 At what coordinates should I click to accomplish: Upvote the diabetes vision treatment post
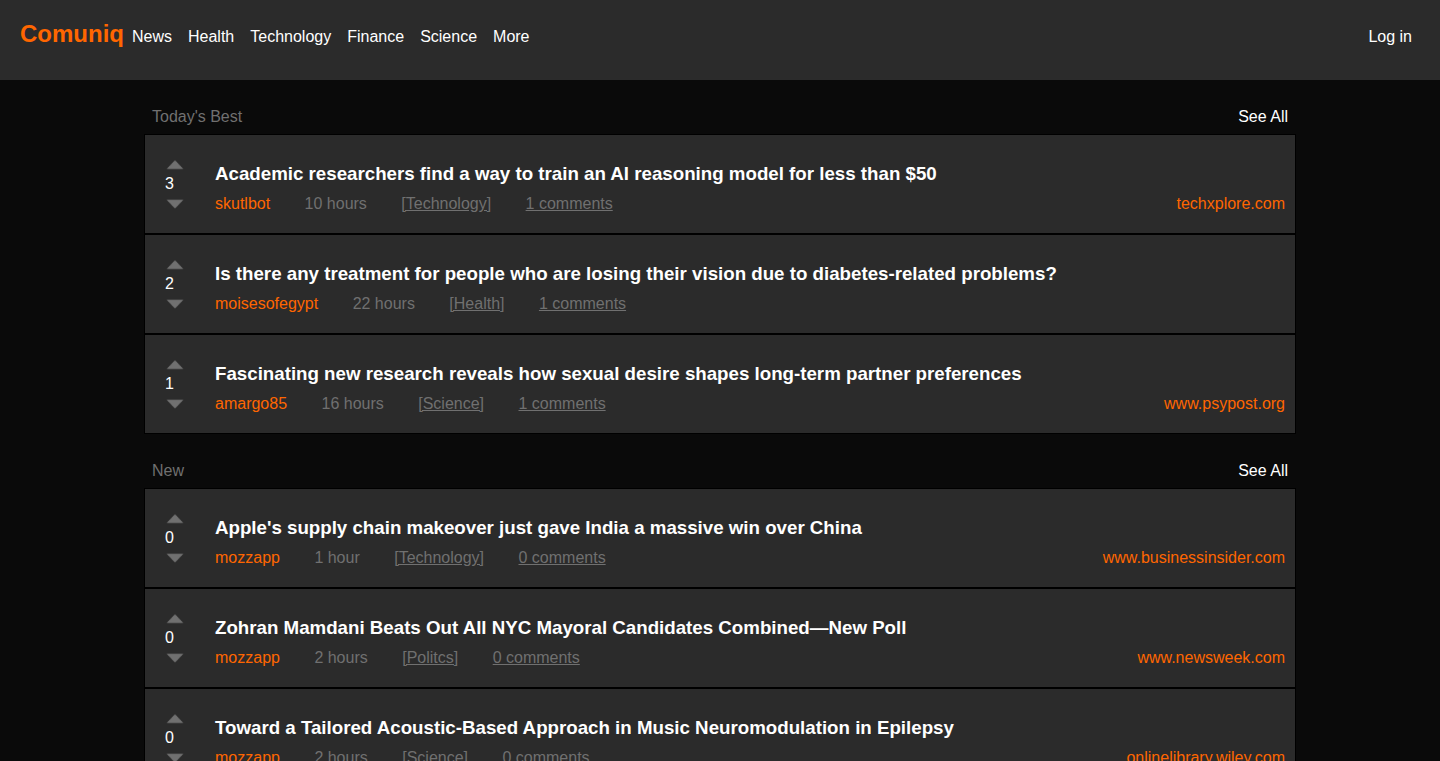pyautogui.click(x=175, y=265)
